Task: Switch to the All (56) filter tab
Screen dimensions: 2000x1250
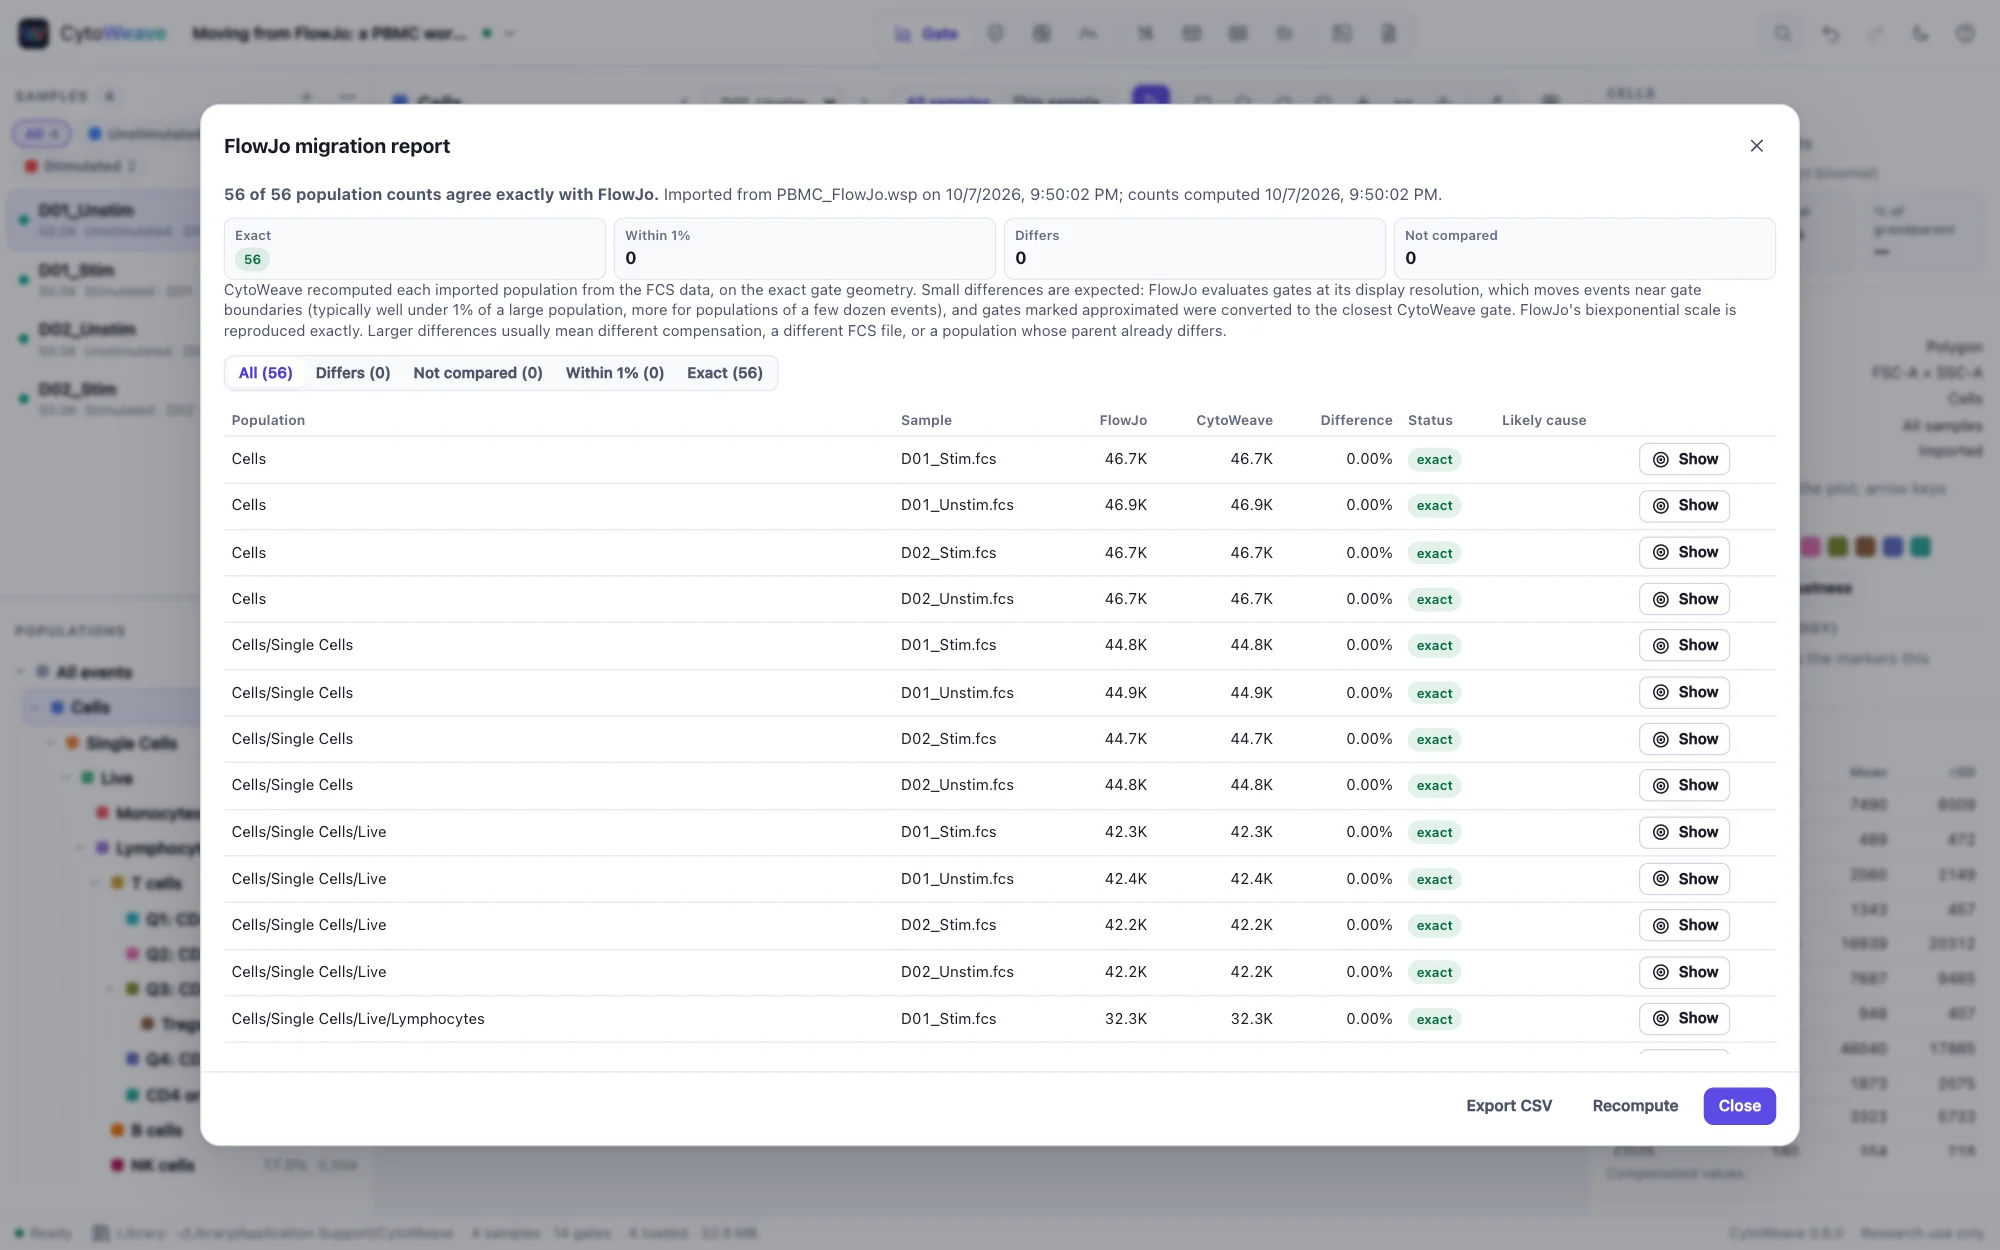Action: point(265,373)
